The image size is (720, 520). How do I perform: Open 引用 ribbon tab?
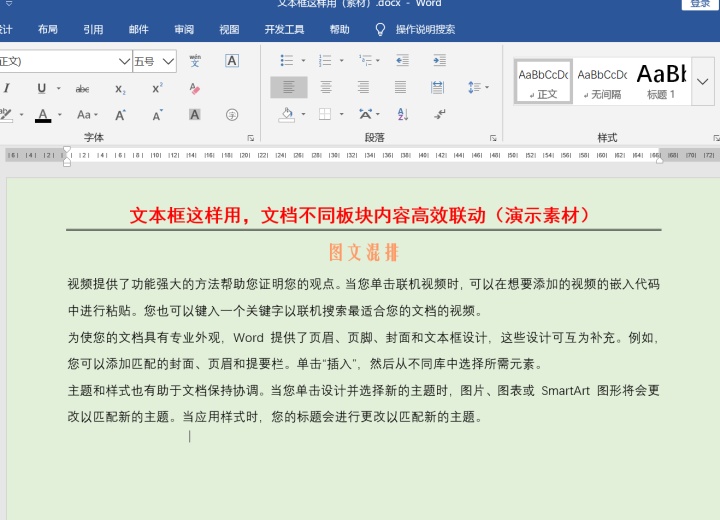tap(93, 29)
